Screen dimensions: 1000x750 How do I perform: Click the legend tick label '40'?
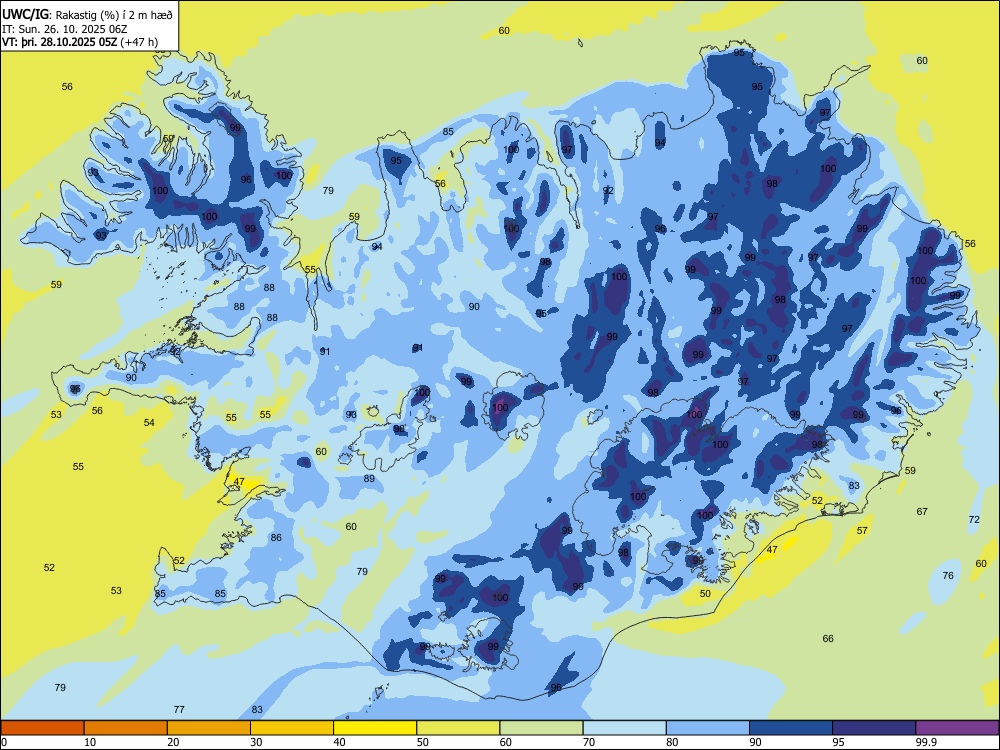[x=339, y=742]
